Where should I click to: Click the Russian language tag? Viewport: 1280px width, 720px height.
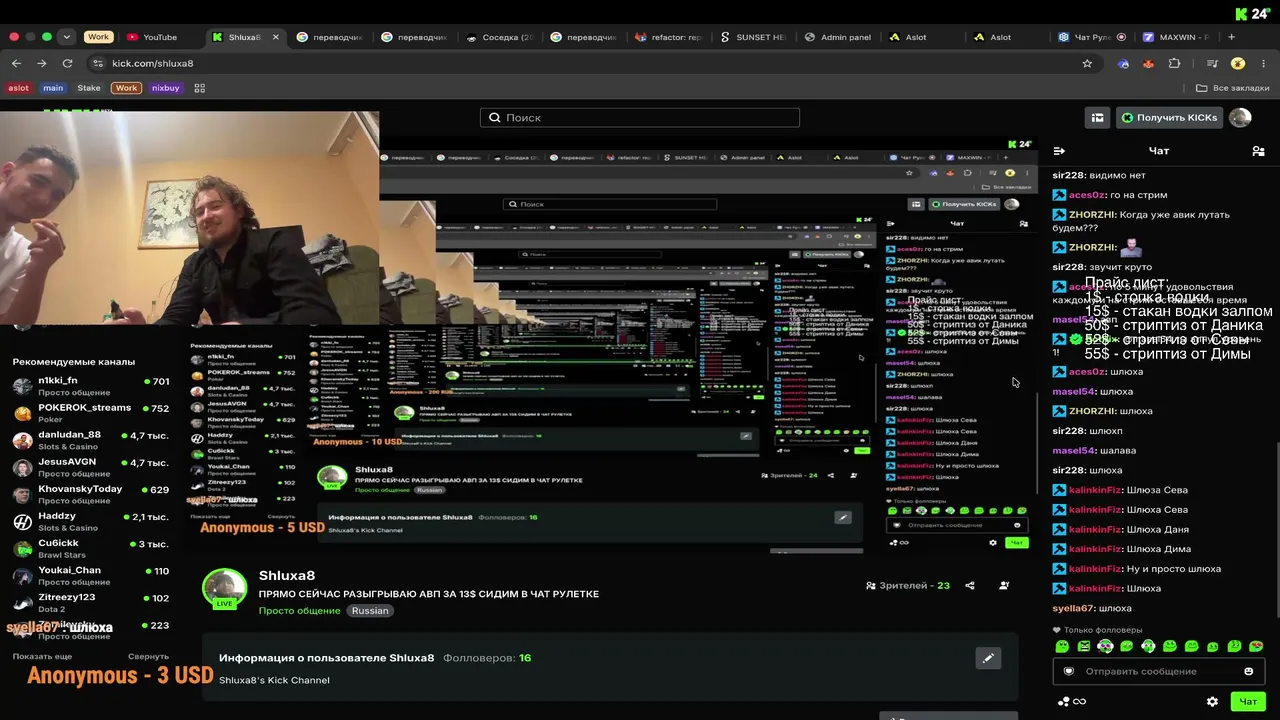click(370, 610)
